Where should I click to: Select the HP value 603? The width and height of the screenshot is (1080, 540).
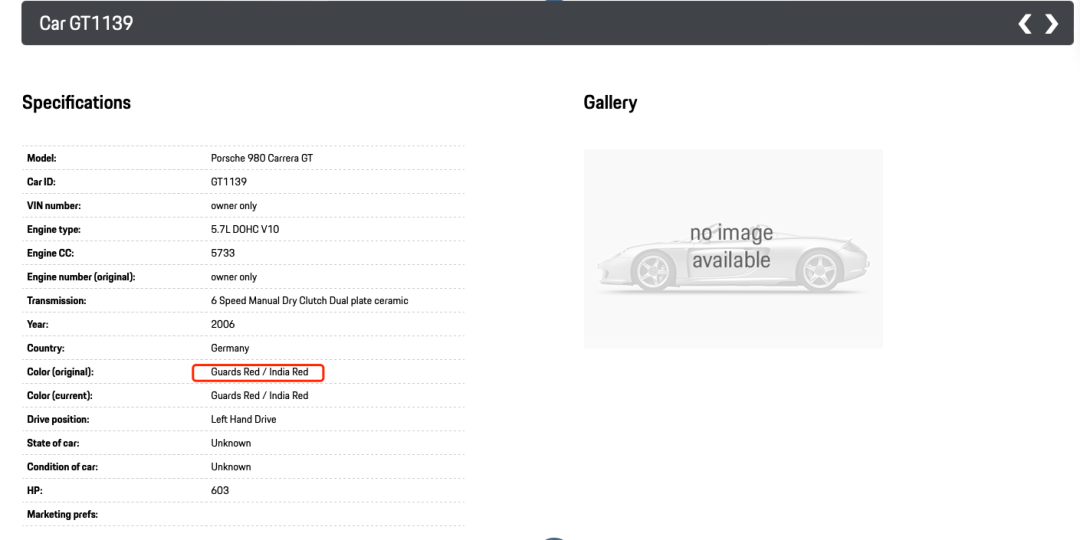(220, 490)
